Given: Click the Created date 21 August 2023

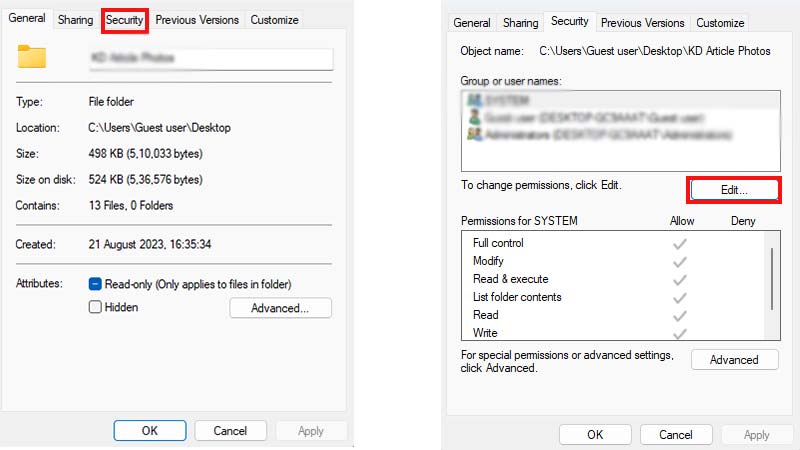Looking at the screenshot, I should 149,244.
